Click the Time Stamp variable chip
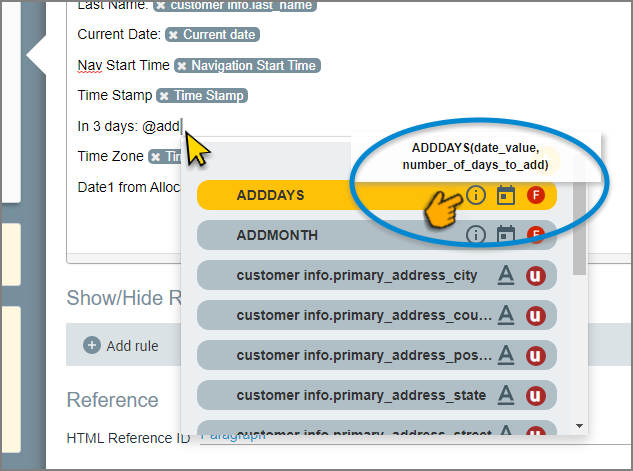Screen dimensions: 633x471 tap(202, 96)
